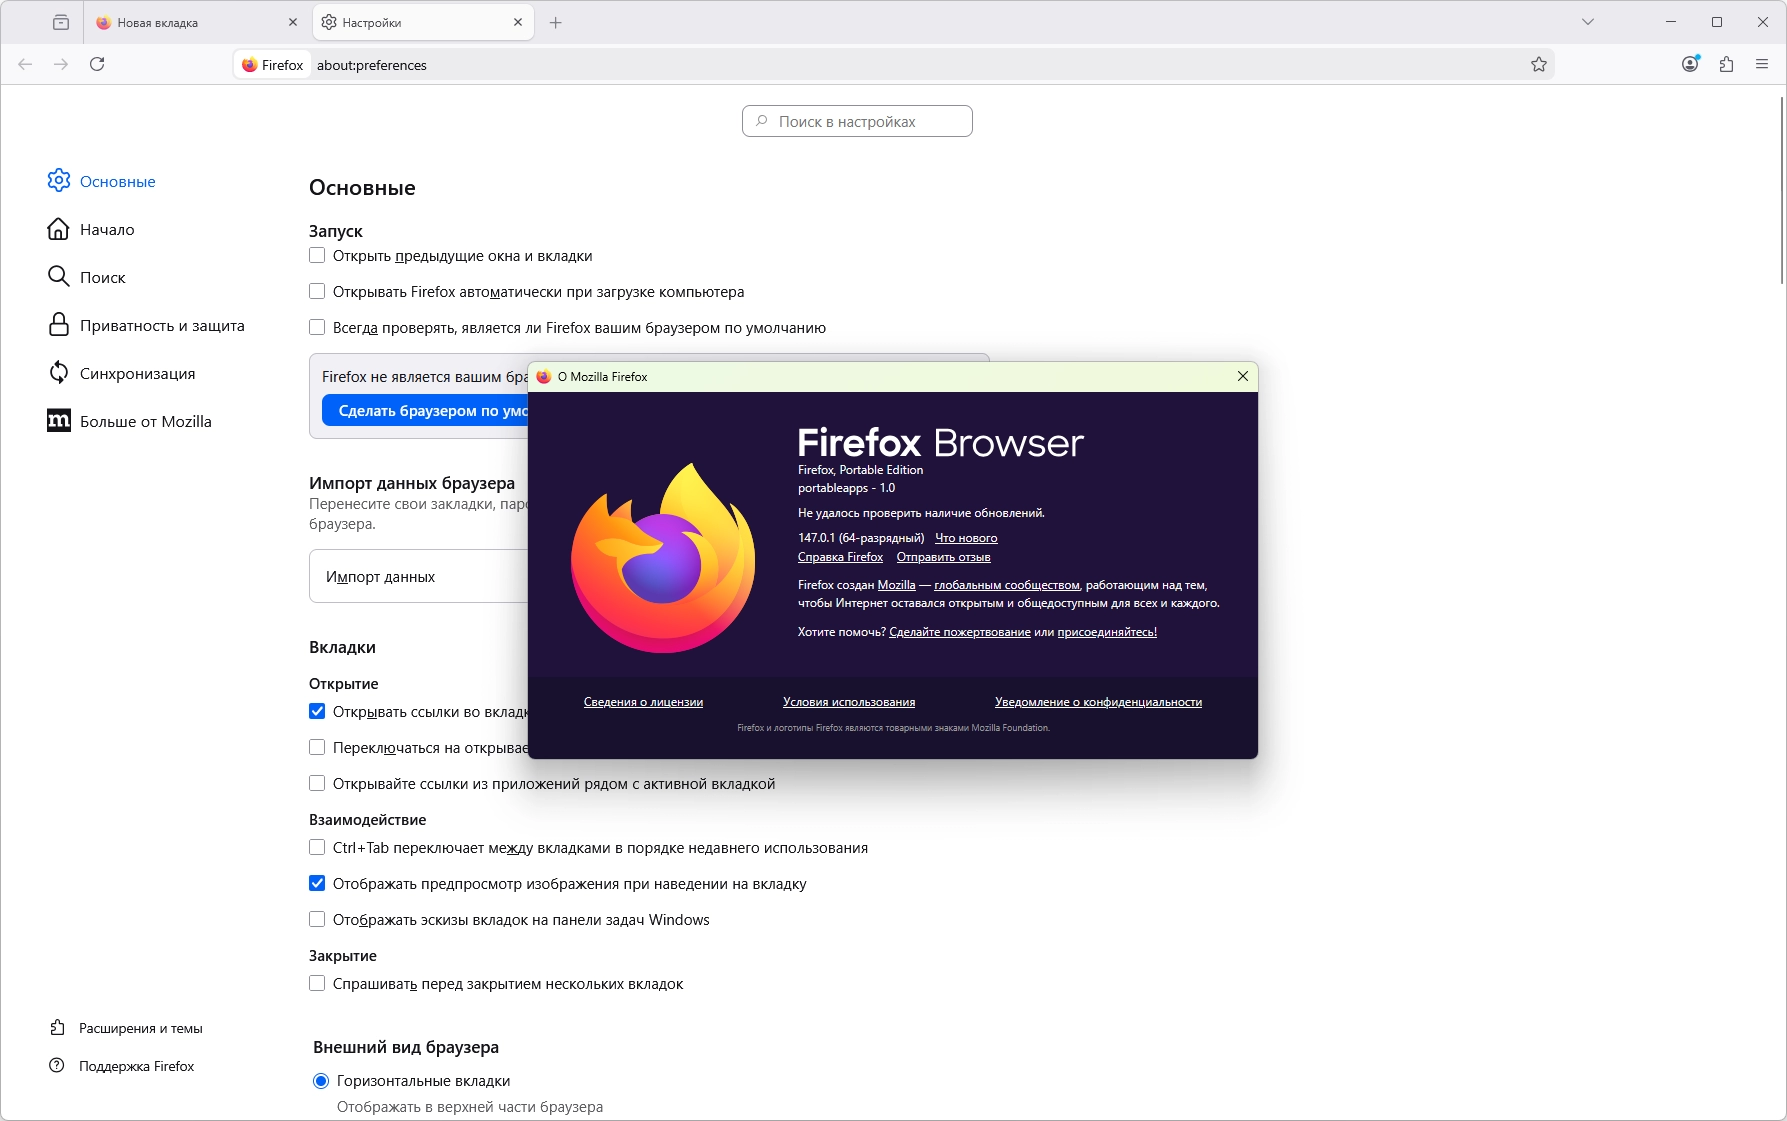Enable opening app links next to active tab
Screen dimensions: 1787x1121
317,783
